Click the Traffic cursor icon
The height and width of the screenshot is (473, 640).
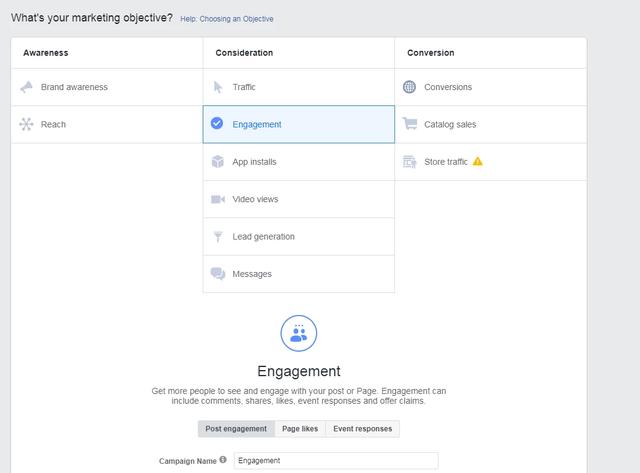pyautogui.click(x=217, y=87)
